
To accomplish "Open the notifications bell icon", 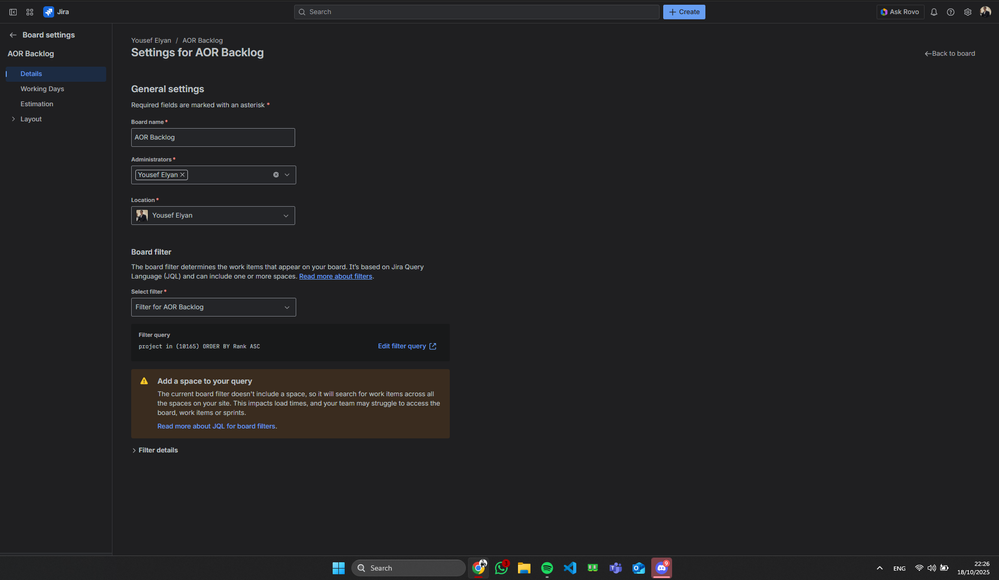I will click(x=932, y=11).
